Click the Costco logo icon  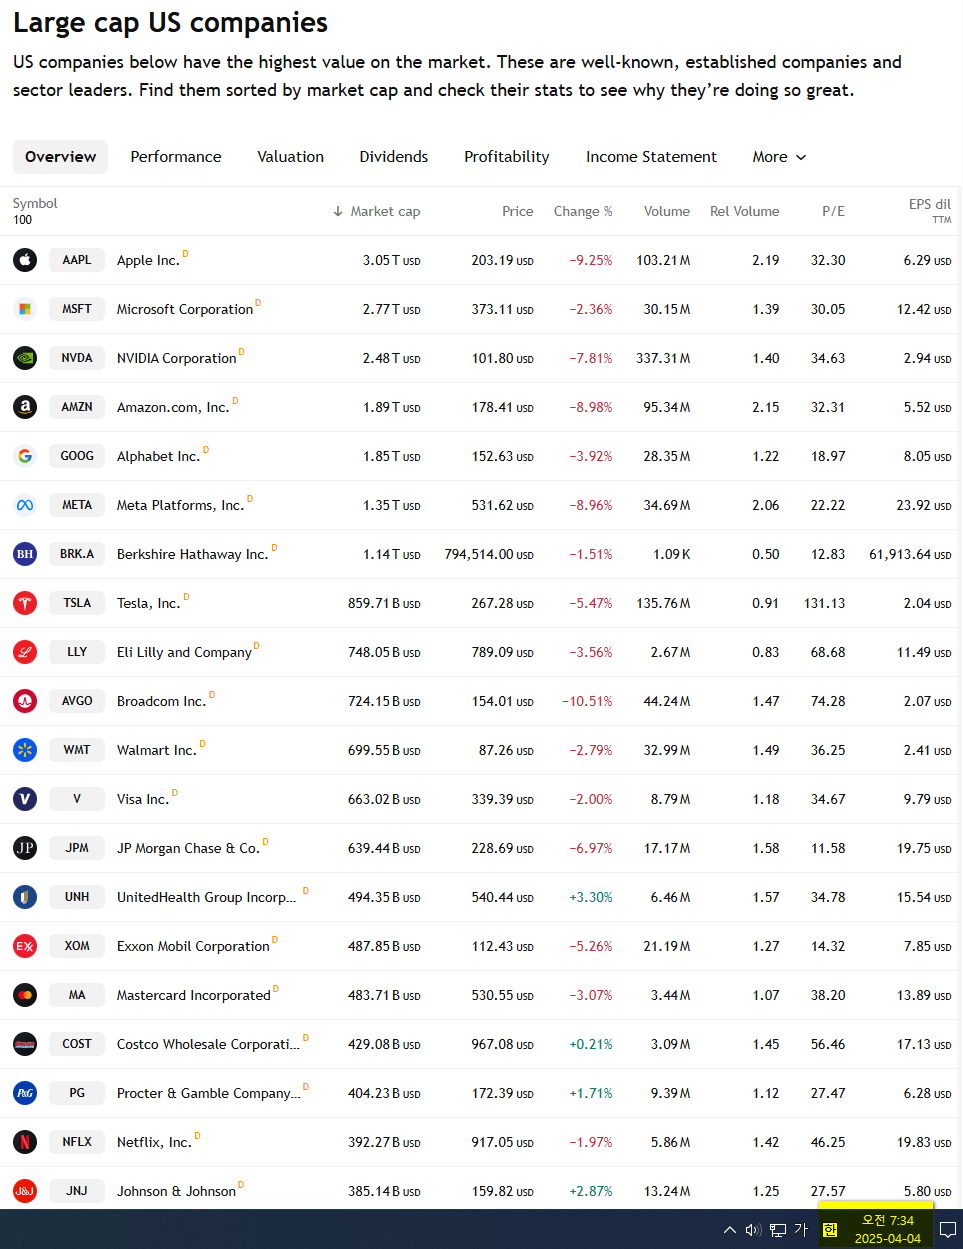[25, 1044]
